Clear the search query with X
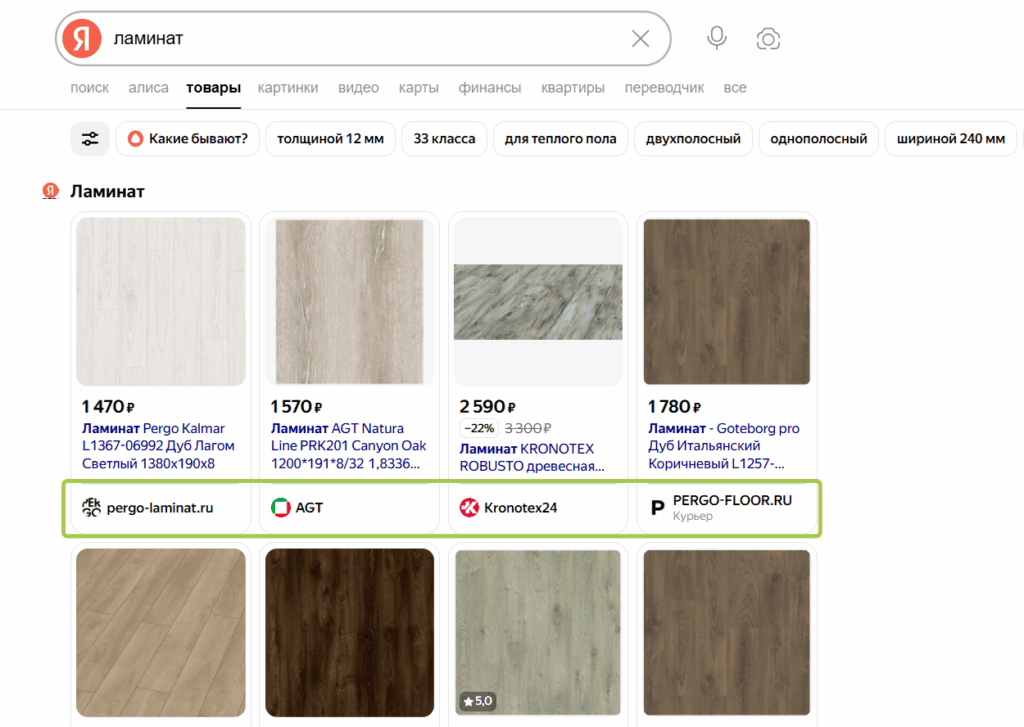This screenshot has width=1024, height=727. point(641,39)
